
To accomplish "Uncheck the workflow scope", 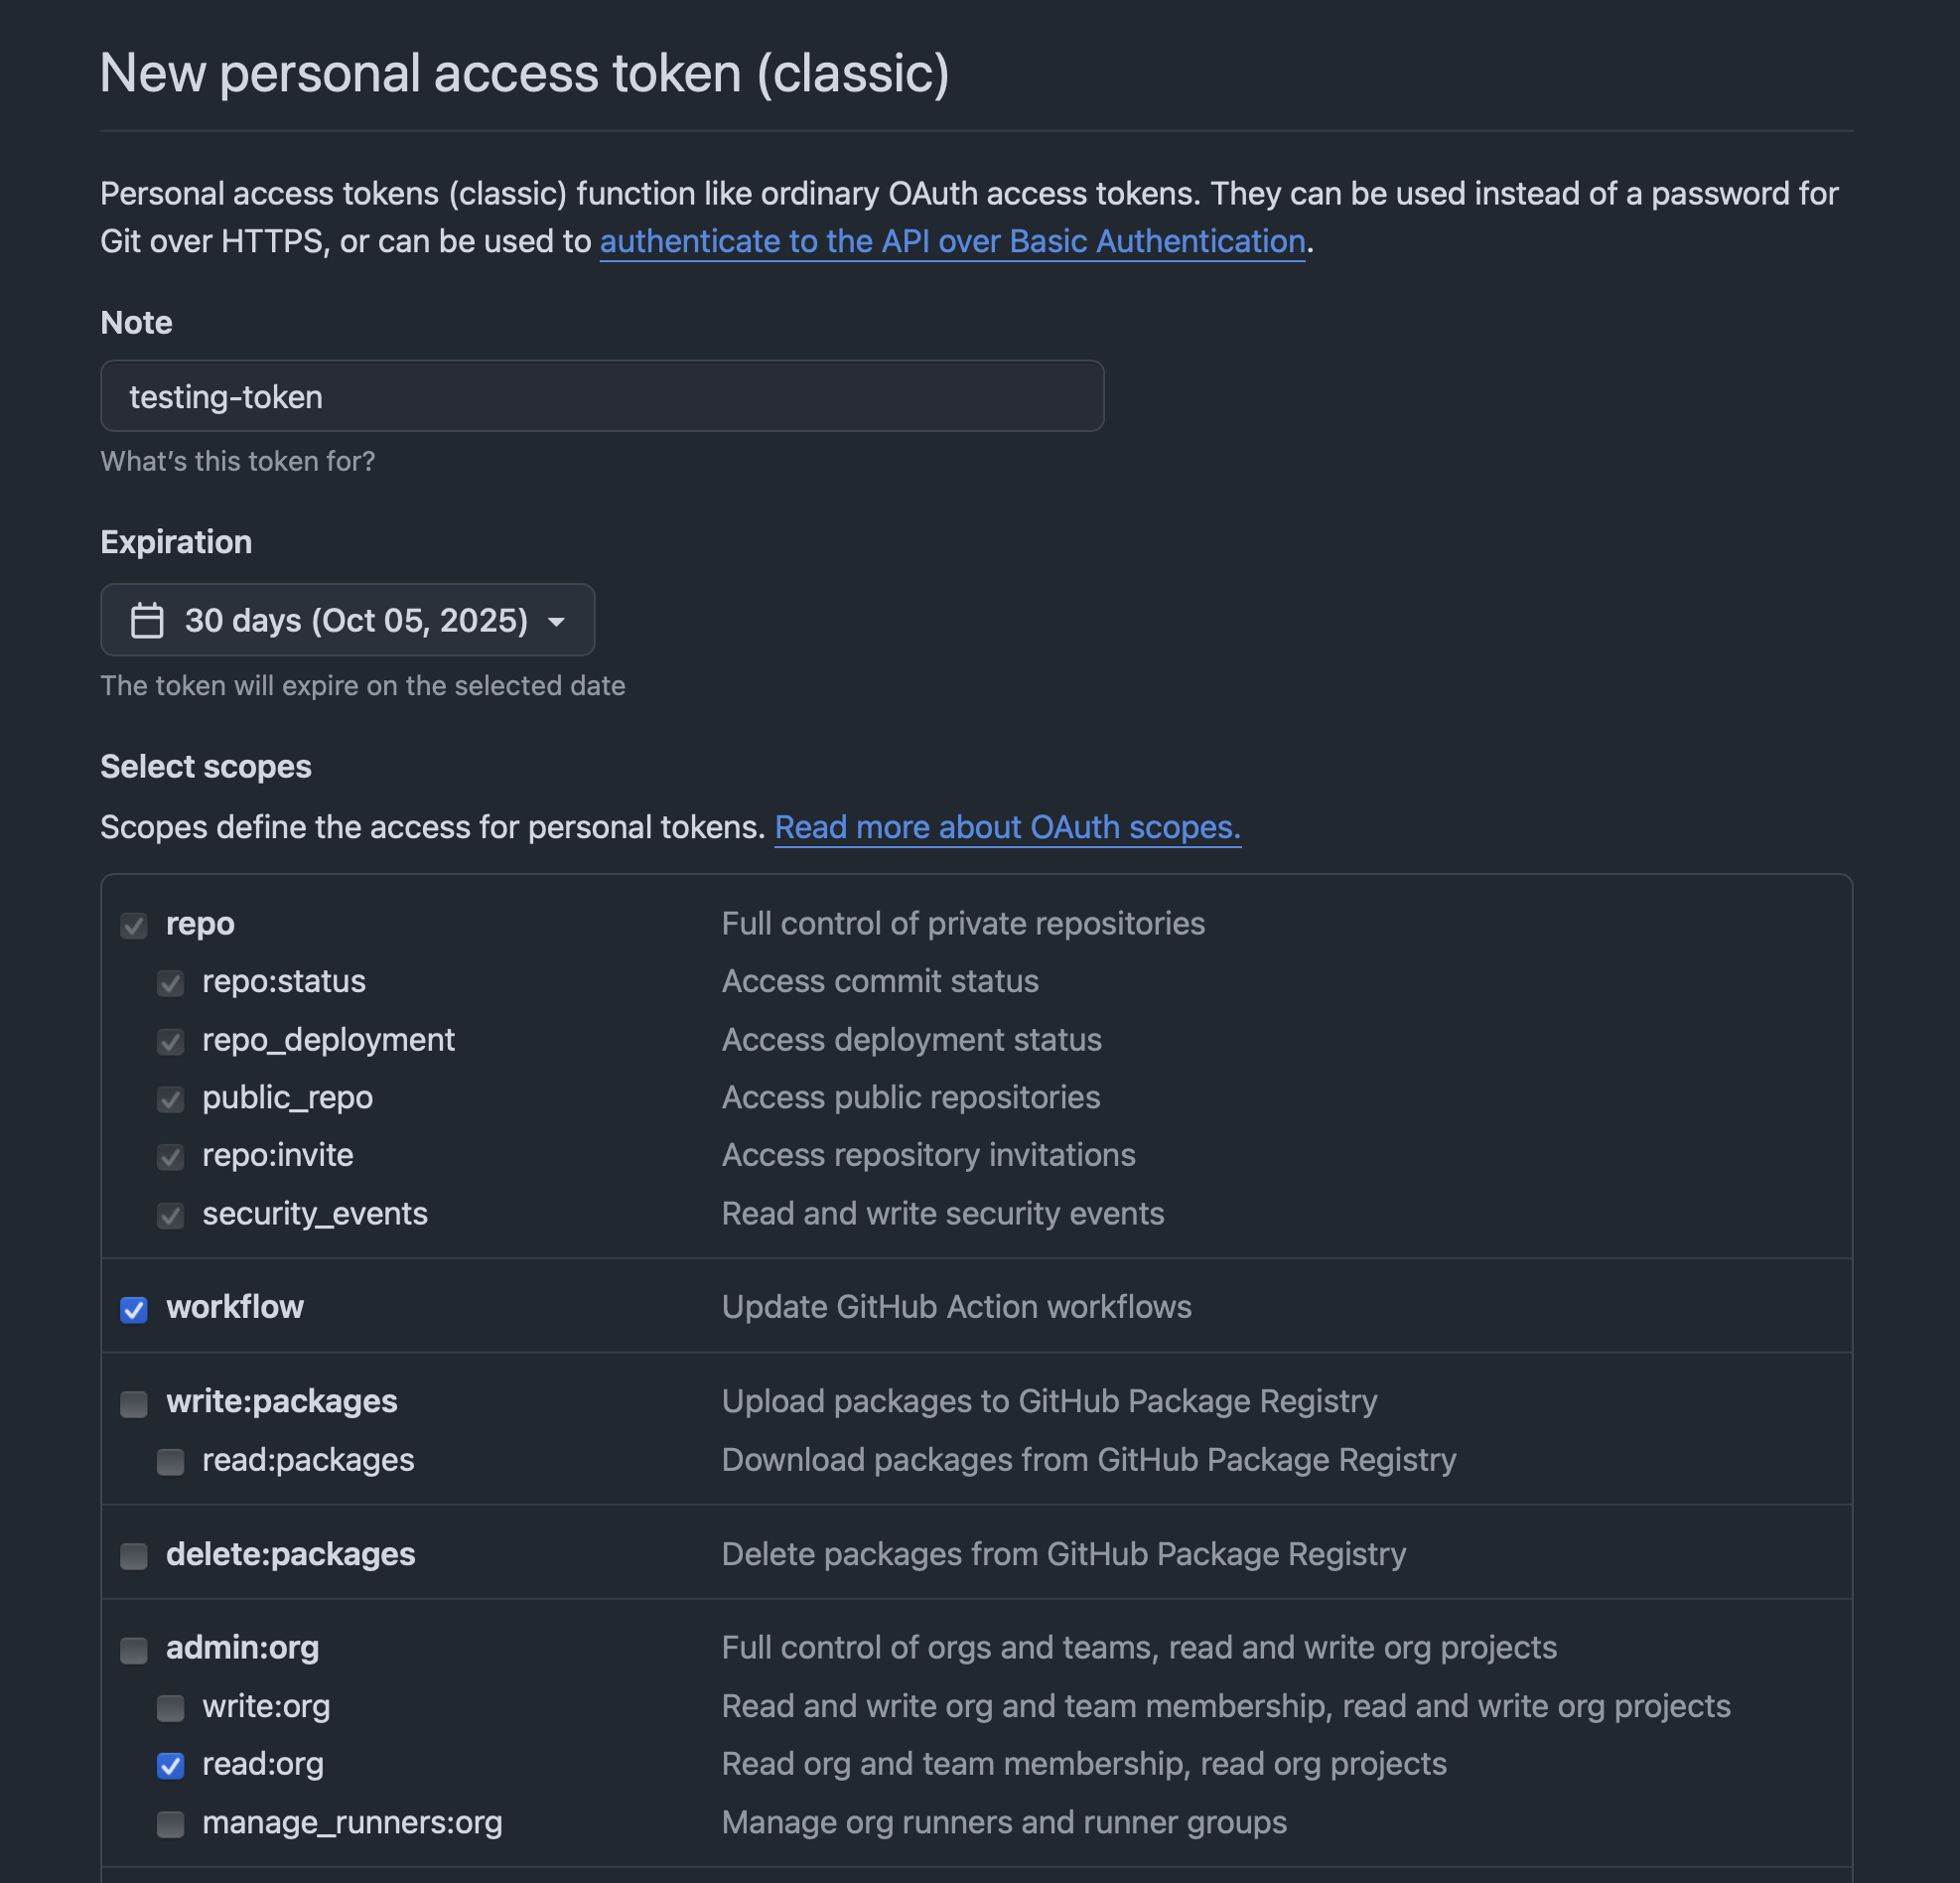I will pyautogui.click(x=133, y=1310).
